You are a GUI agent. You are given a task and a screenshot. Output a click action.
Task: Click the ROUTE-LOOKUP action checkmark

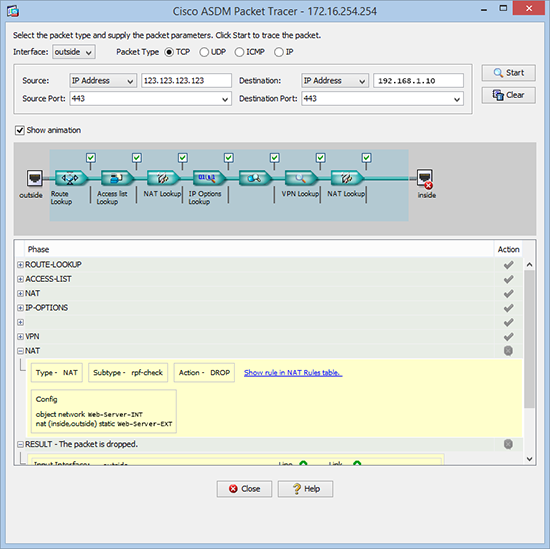click(508, 265)
